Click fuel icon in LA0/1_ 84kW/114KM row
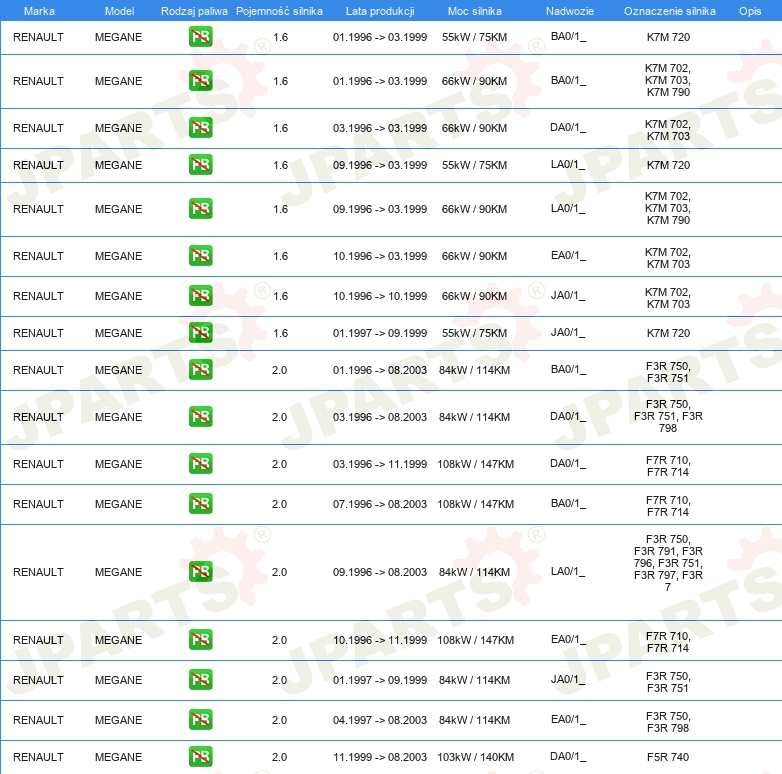Viewport: 782px width, 774px height. 200,572
